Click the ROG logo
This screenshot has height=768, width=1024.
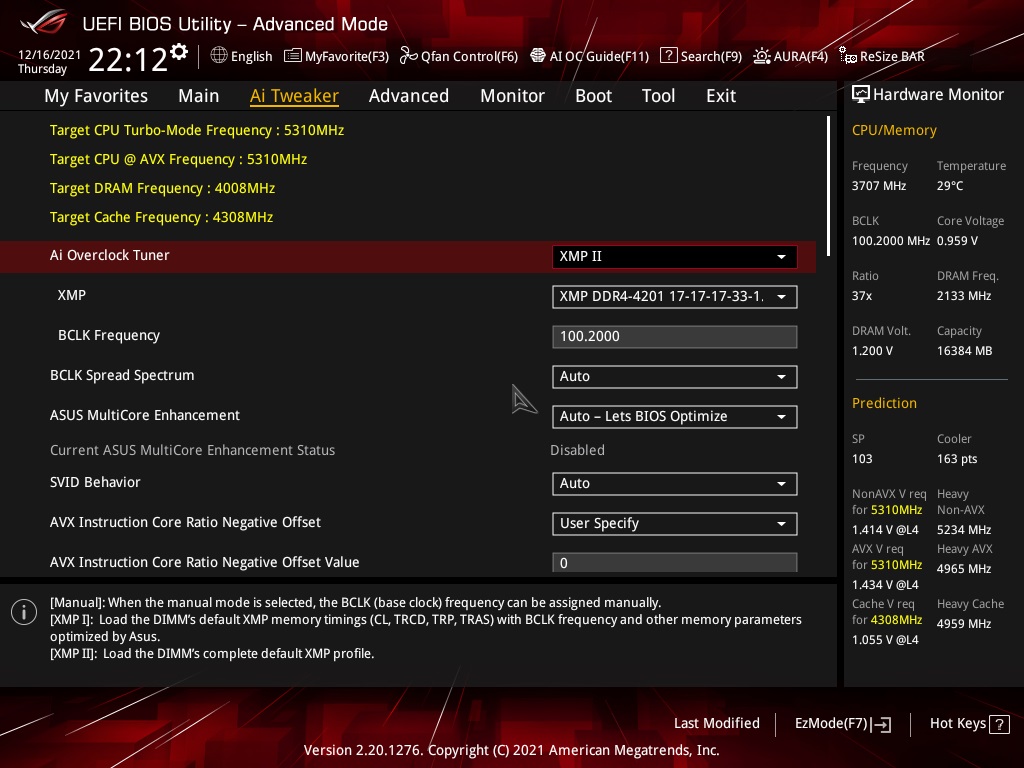coord(44,22)
